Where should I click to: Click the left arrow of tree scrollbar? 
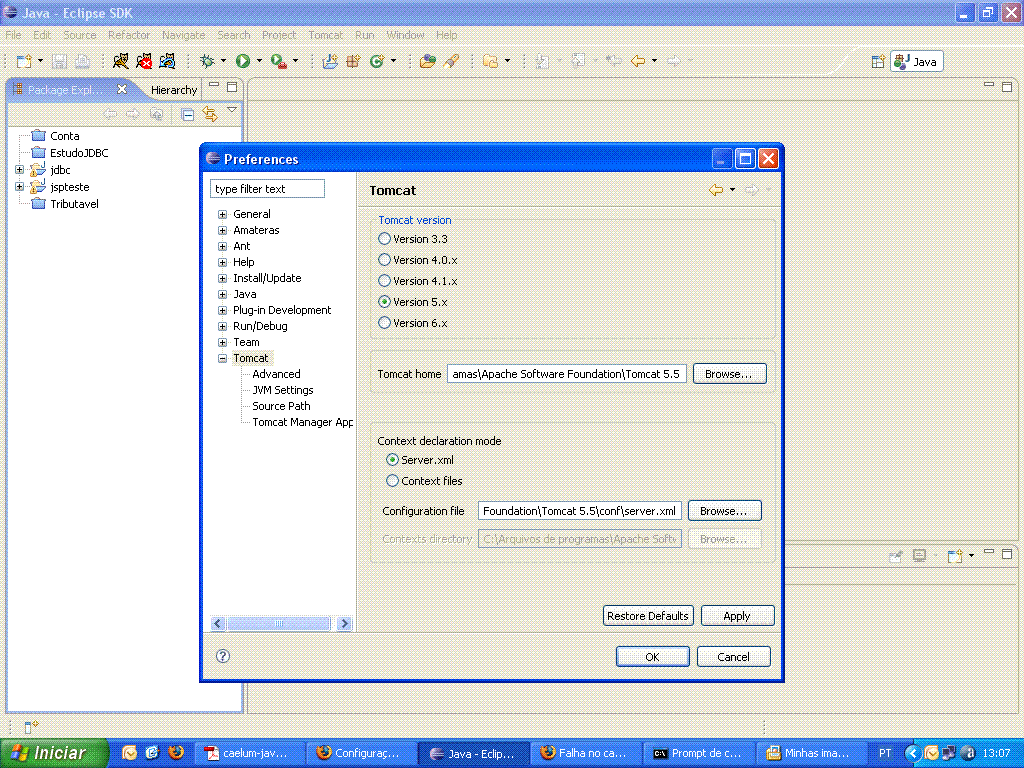coord(218,624)
